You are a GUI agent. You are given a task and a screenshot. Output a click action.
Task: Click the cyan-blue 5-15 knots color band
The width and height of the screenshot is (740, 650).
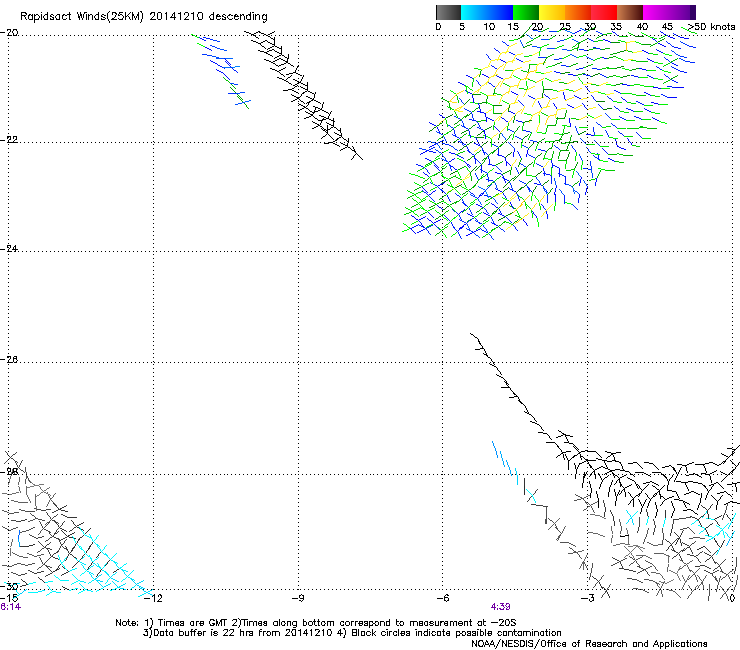point(487,12)
